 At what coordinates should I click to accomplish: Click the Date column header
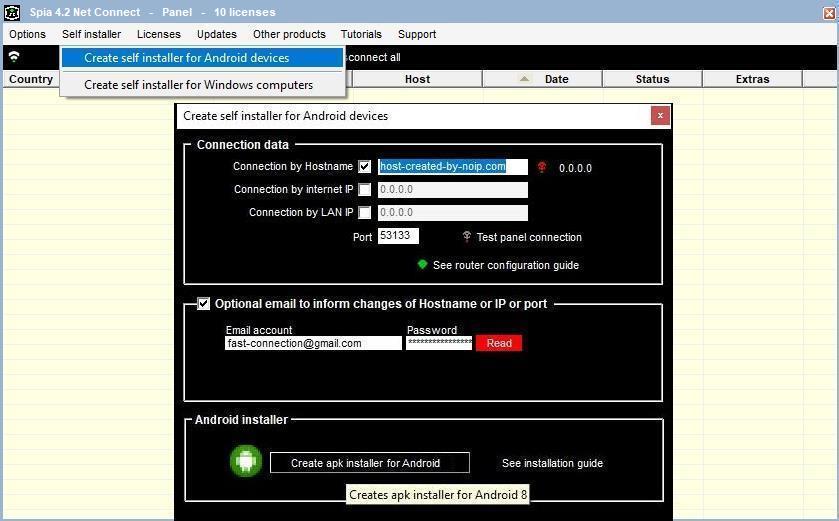[x=543, y=79]
